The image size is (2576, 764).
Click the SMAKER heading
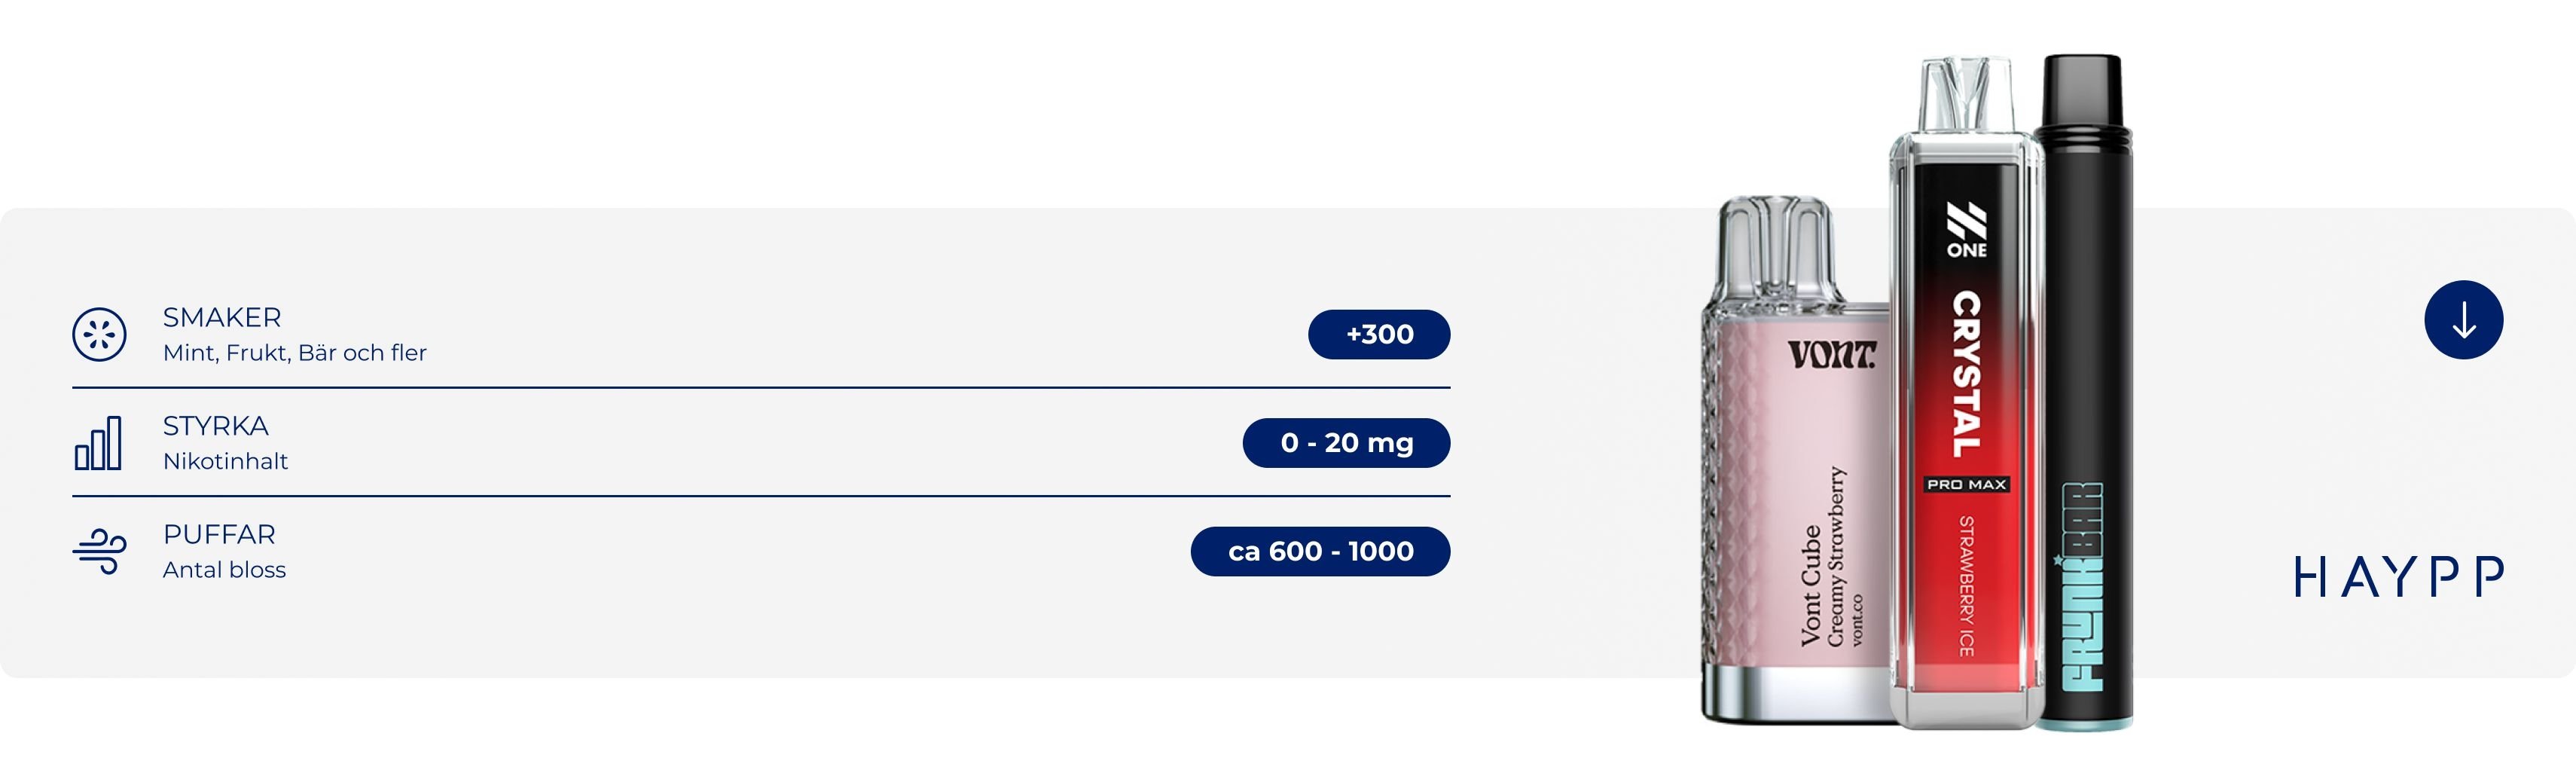[x=222, y=317]
